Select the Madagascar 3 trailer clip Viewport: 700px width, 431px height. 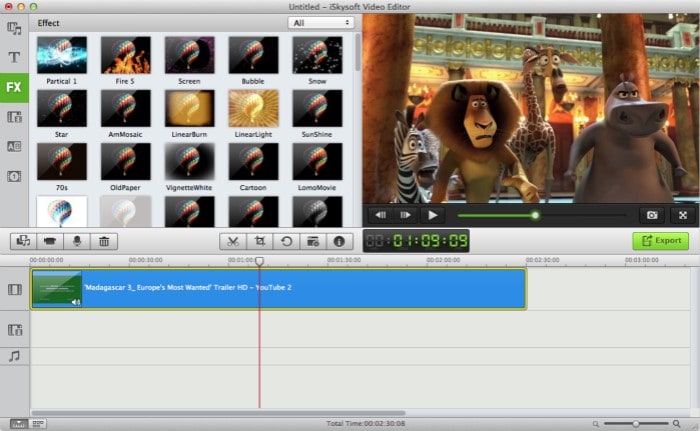point(279,289)
